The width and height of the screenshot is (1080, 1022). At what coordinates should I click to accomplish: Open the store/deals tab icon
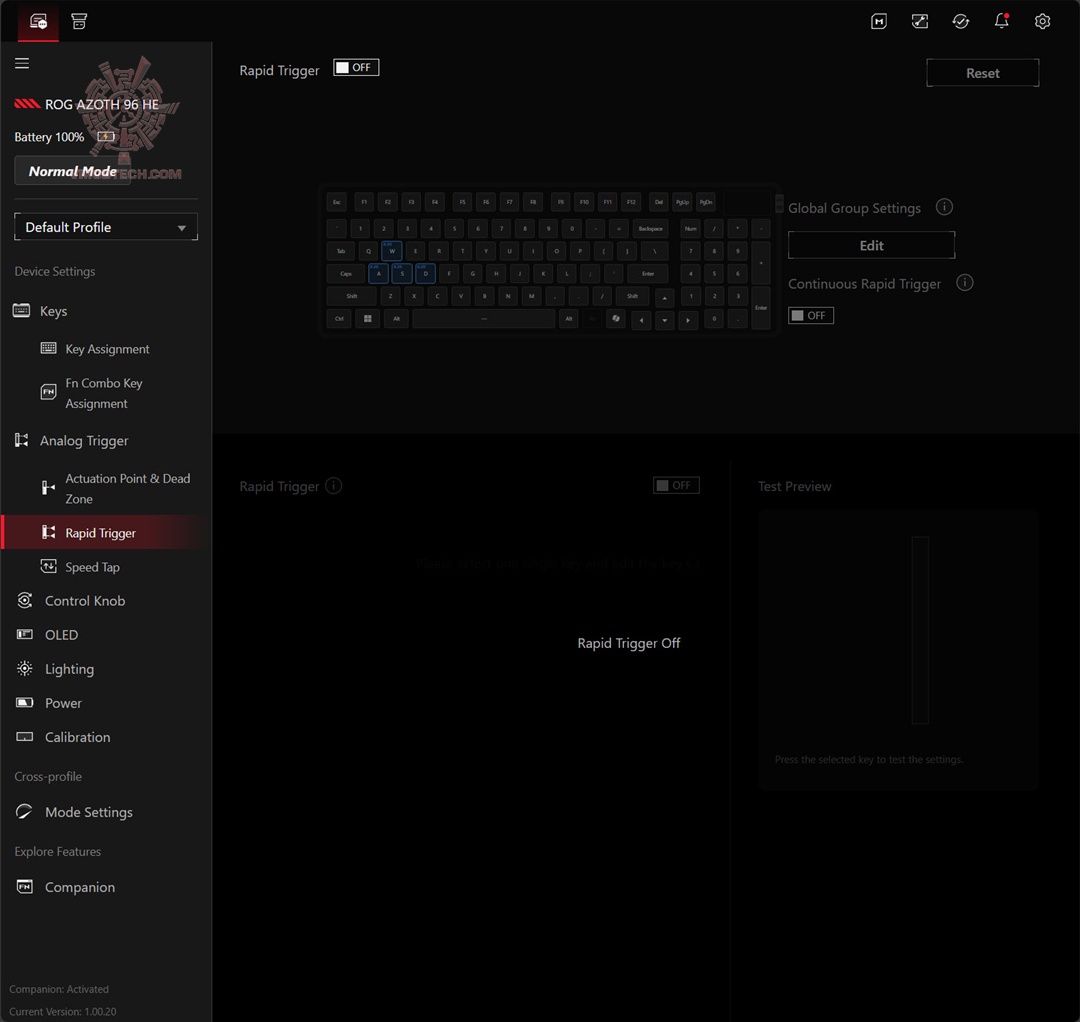(x=79, y=21)
